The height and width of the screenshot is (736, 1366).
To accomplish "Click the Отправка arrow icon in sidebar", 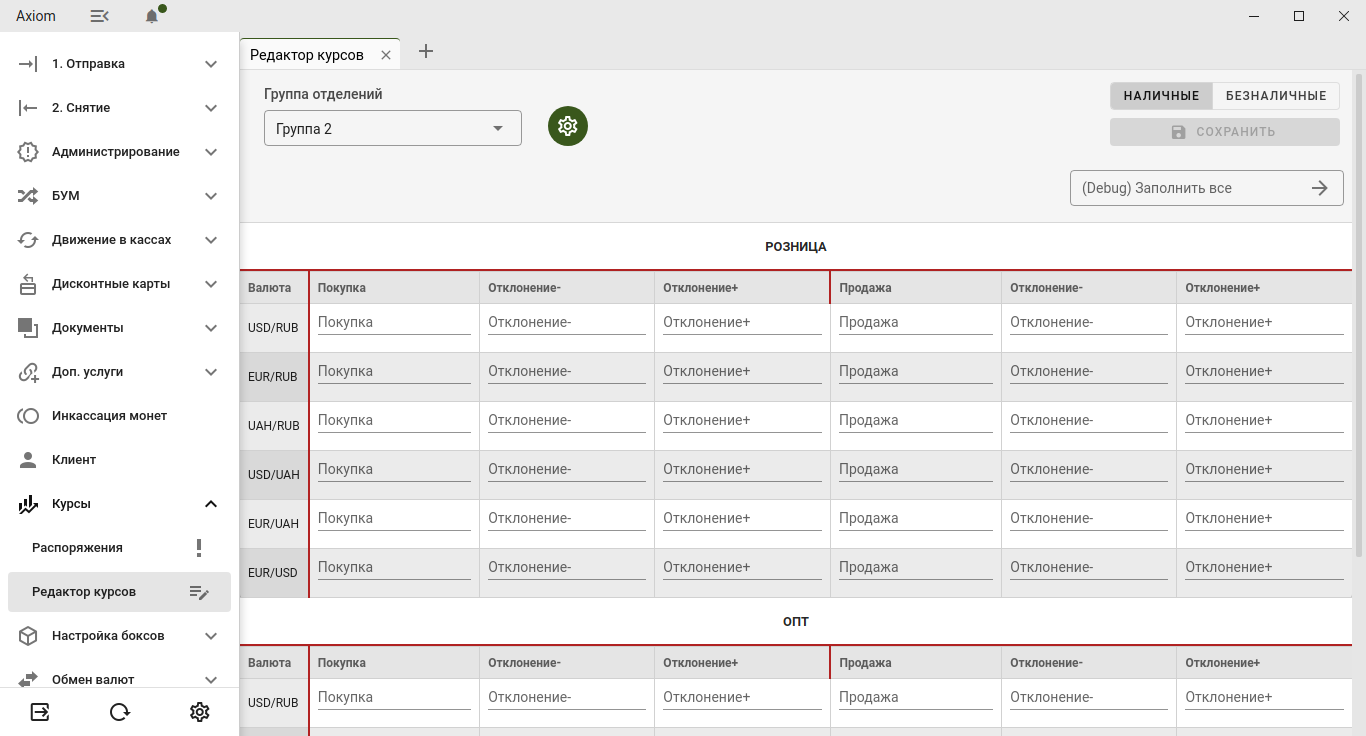I will [x=28, y=64].
